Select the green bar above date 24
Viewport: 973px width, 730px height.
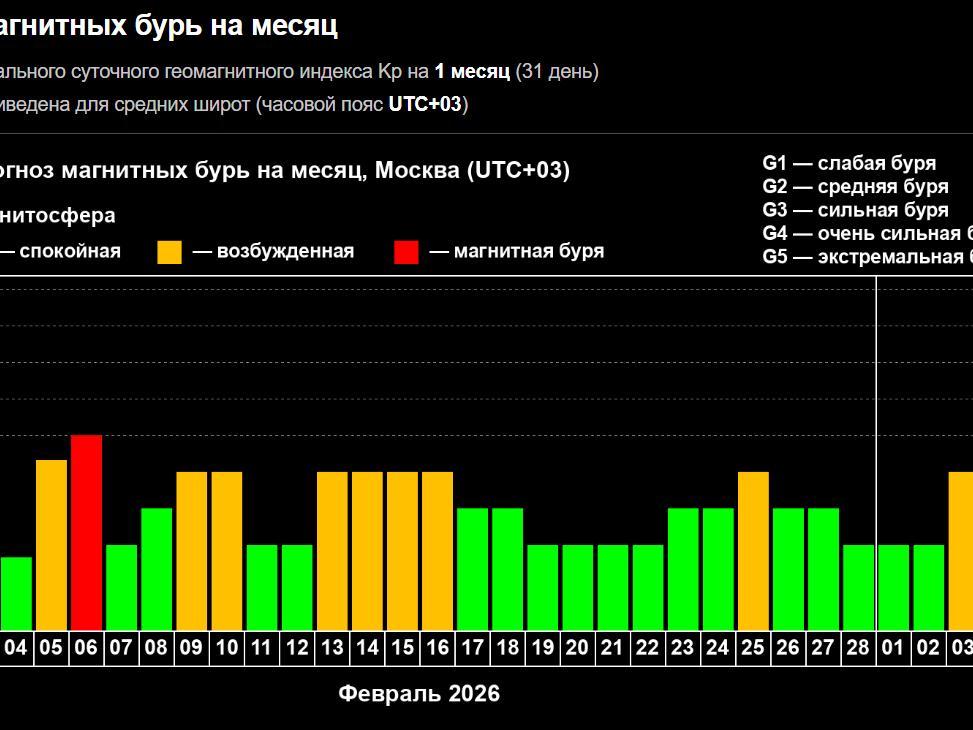[x=718, y=569]
